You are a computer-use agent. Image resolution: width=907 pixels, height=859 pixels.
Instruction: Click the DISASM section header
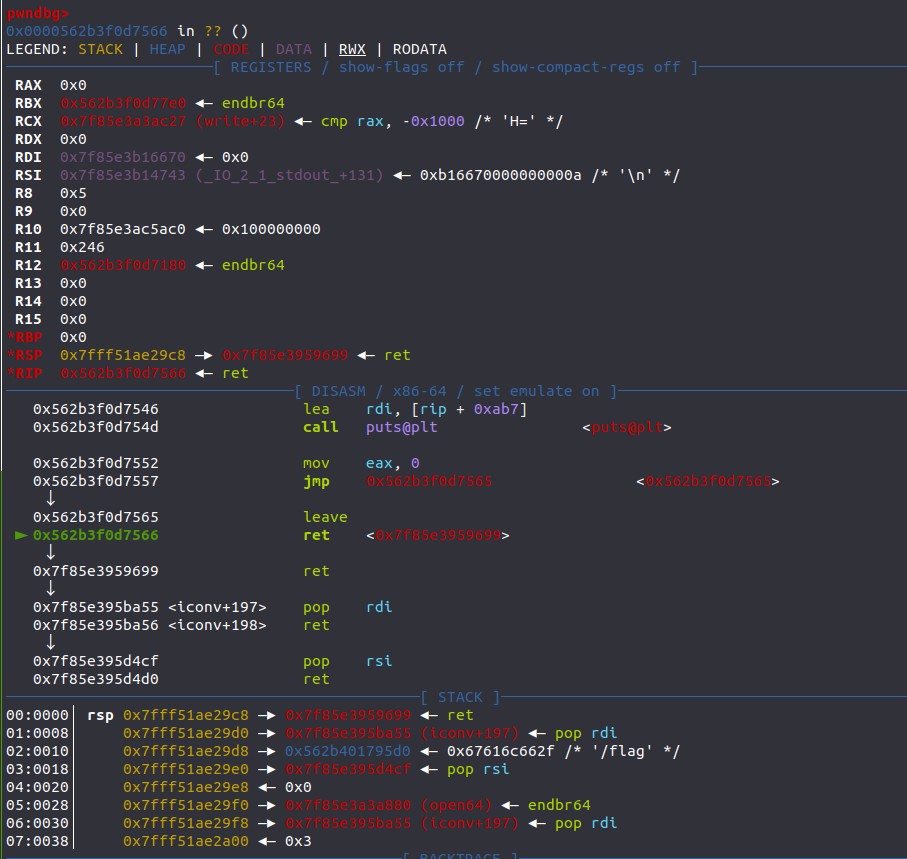pos(456,391)
